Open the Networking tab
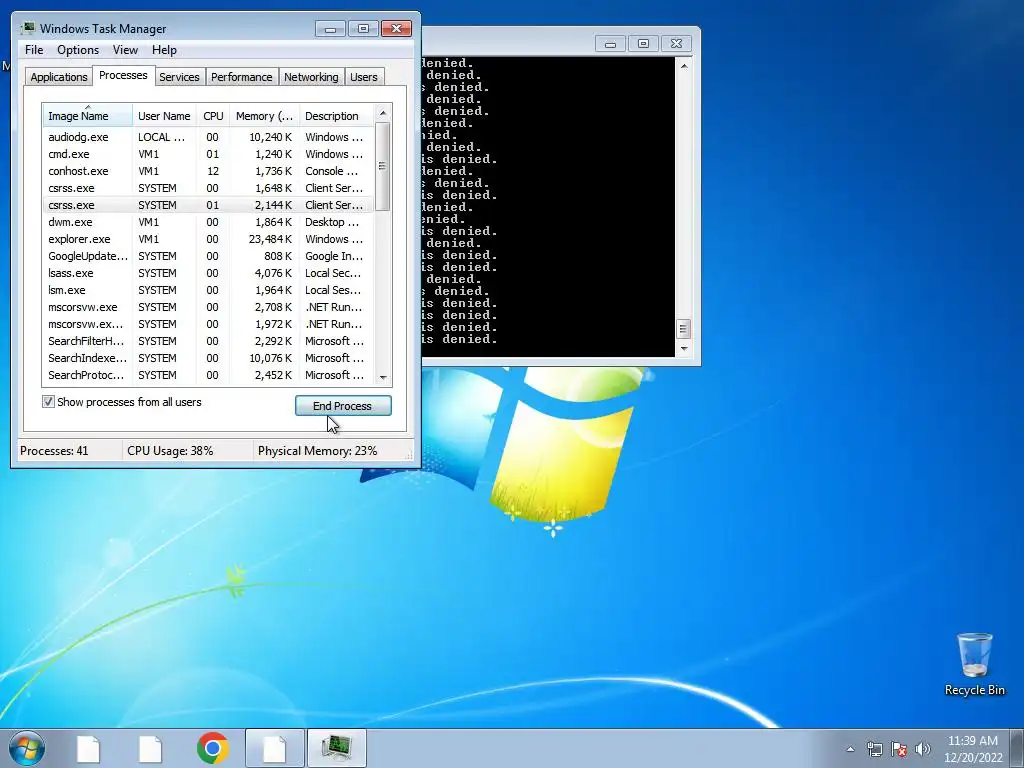Viewport: 1024px width, 768px height. coord(312,77)
